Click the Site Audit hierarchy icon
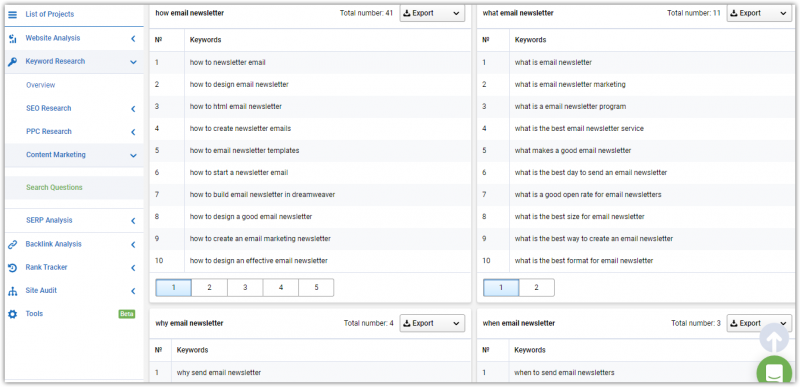Screen dimensions: 800x387 point(13,291)
